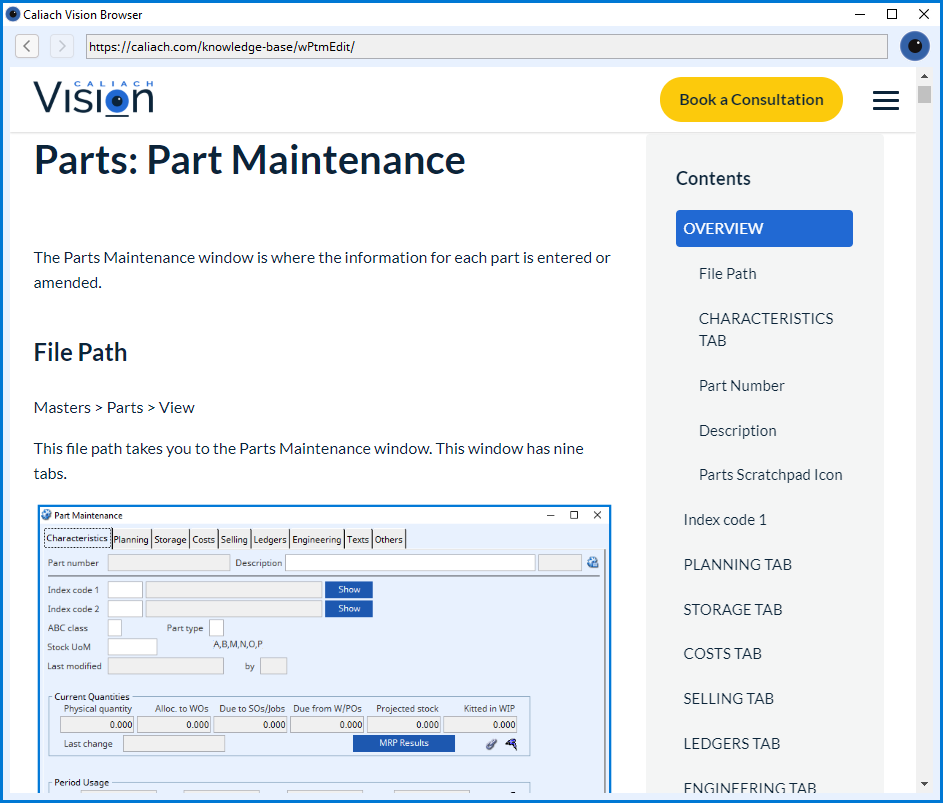Open COSTS TAB contents link
Viewport: 943px width, 803px height.
pos(722,654)
